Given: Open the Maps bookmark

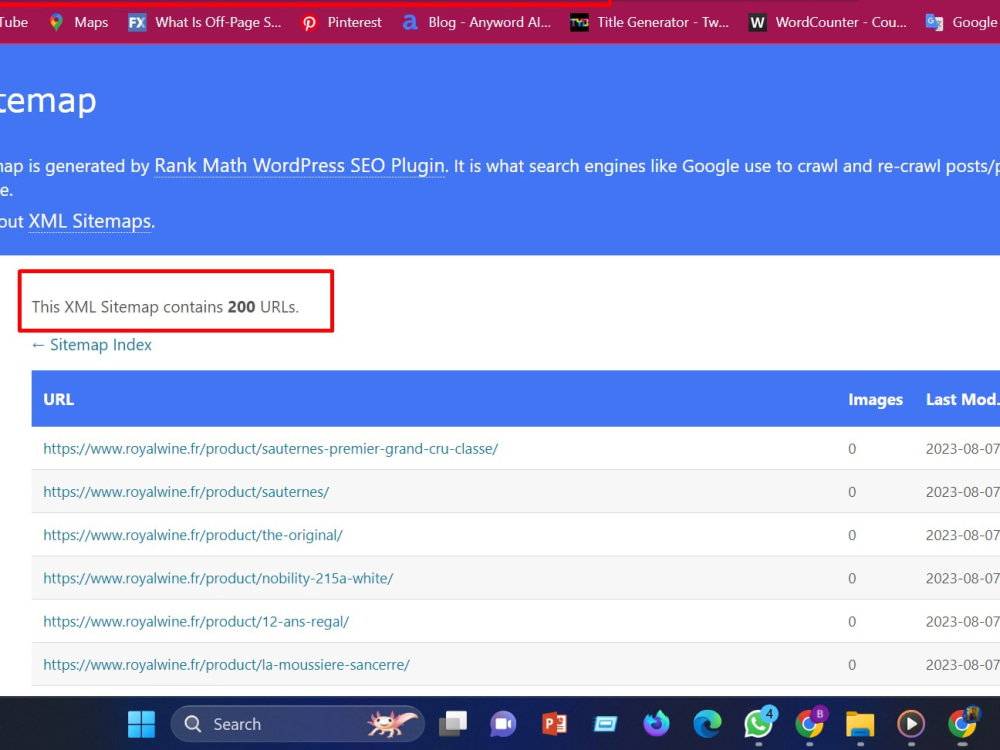Looking at the screenshot, I should [x=78, y=22].
